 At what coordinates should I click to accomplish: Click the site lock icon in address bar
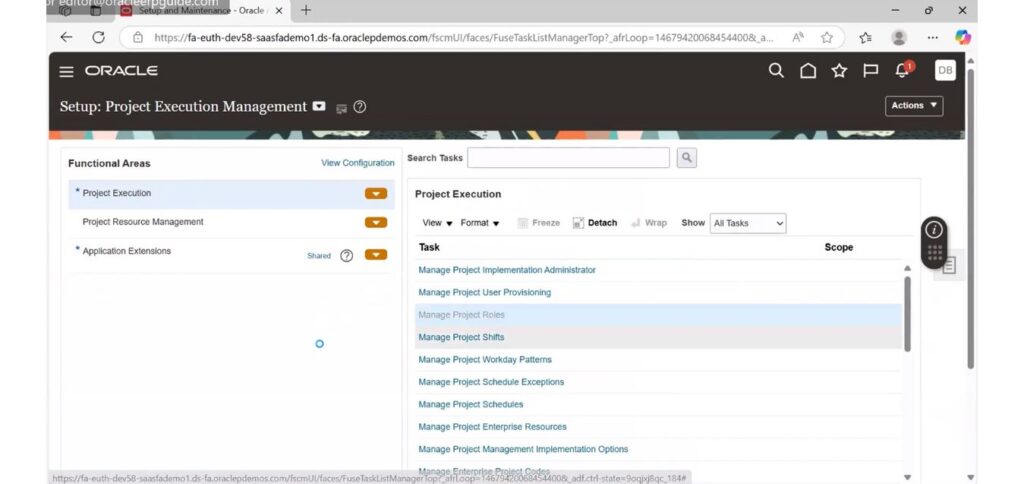click(138, 37)
